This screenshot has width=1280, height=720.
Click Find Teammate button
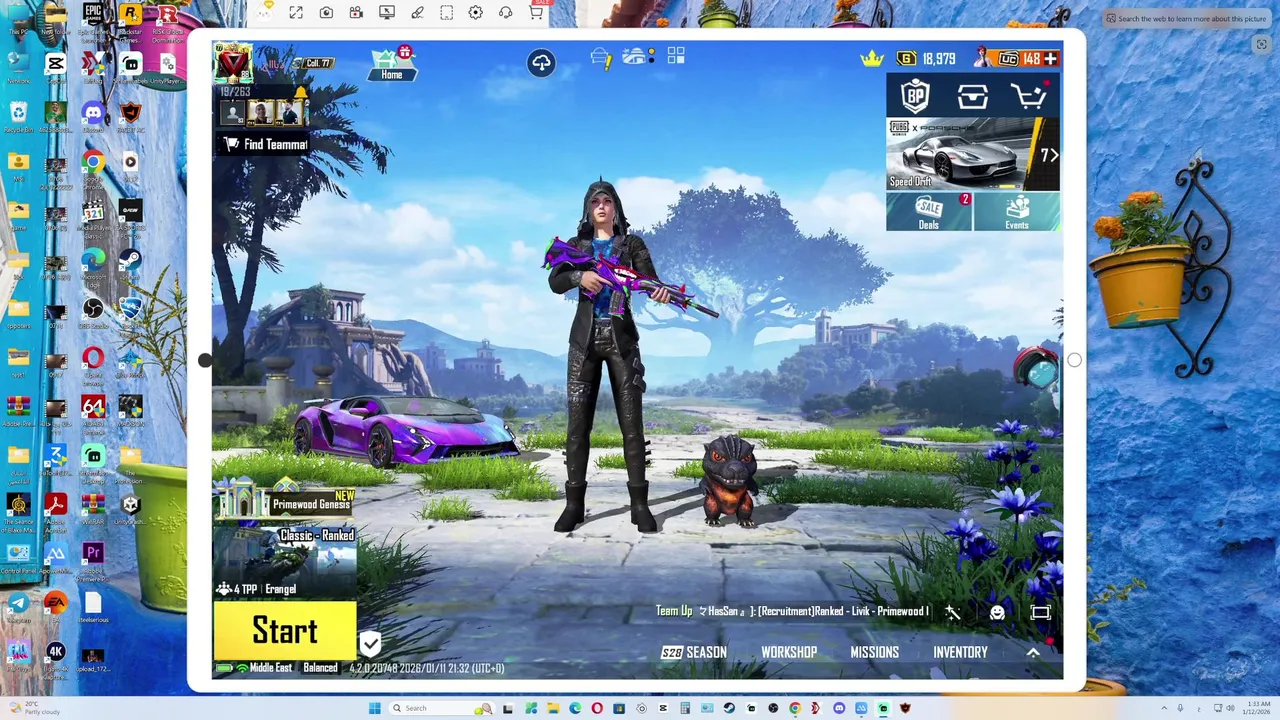[x=264, y=144]
